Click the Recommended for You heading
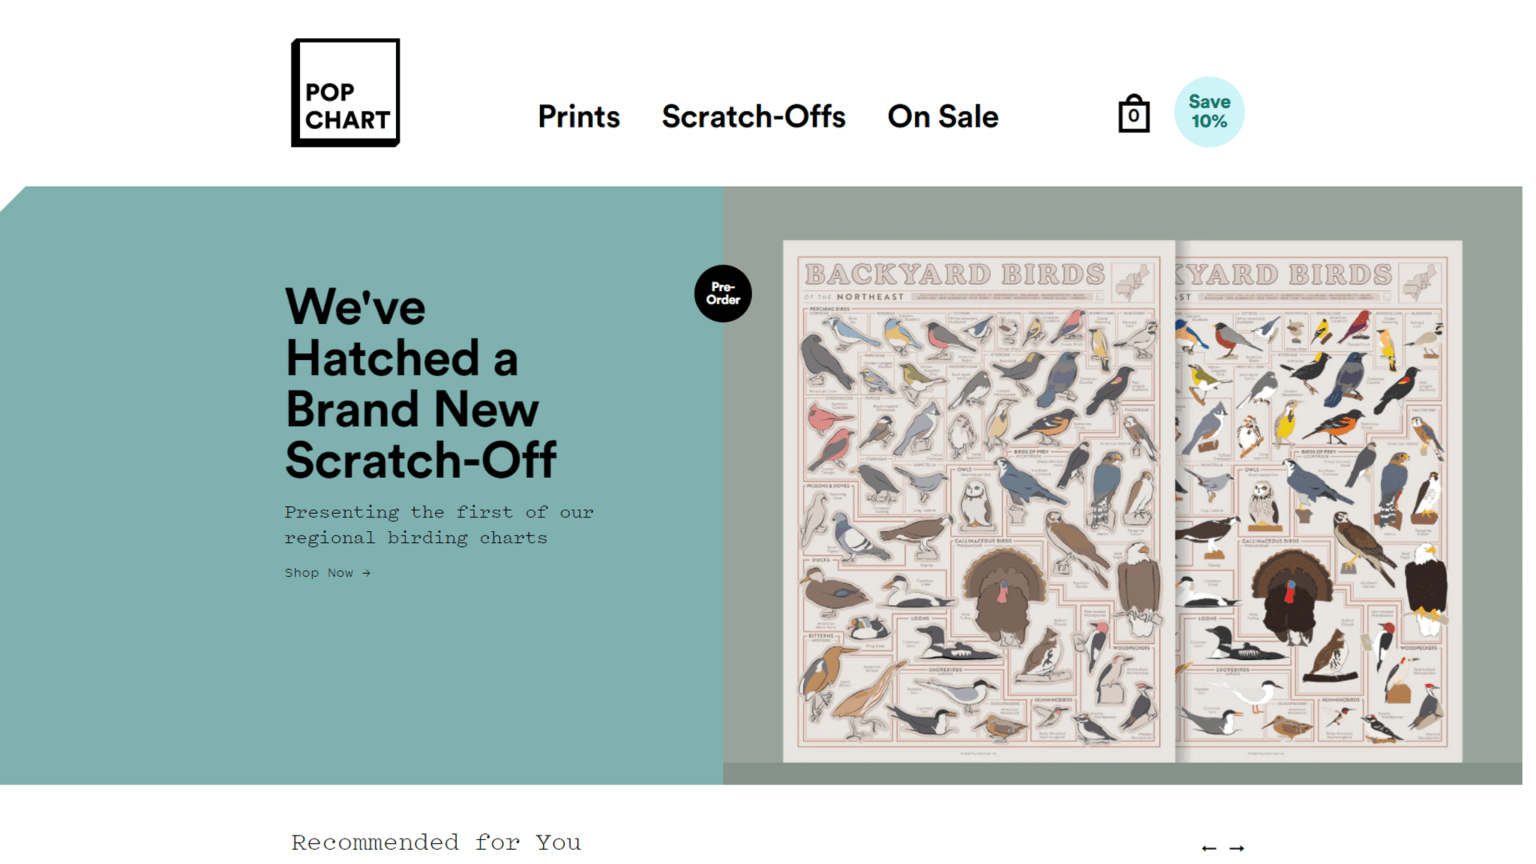Viewport: 1536px width, 864px height. click(x=435, y=842)
